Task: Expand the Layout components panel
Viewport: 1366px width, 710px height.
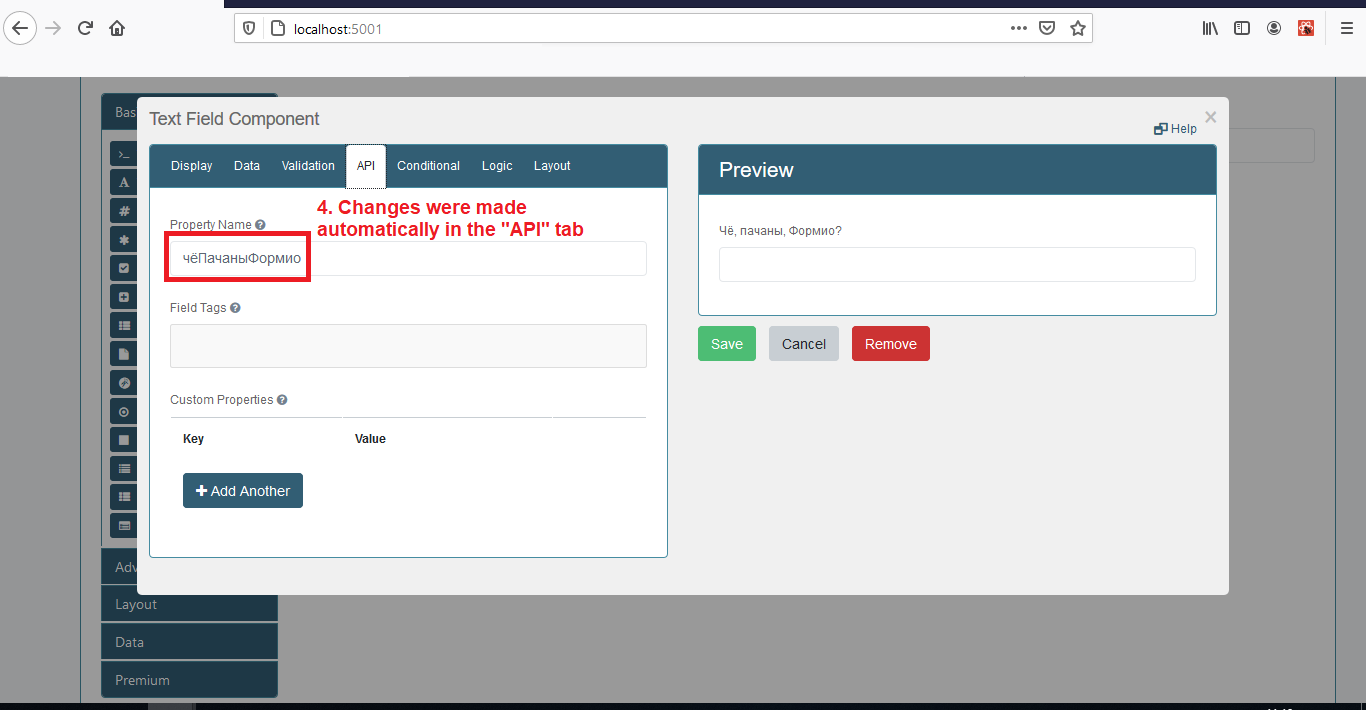Action: [x=189, y=604]
